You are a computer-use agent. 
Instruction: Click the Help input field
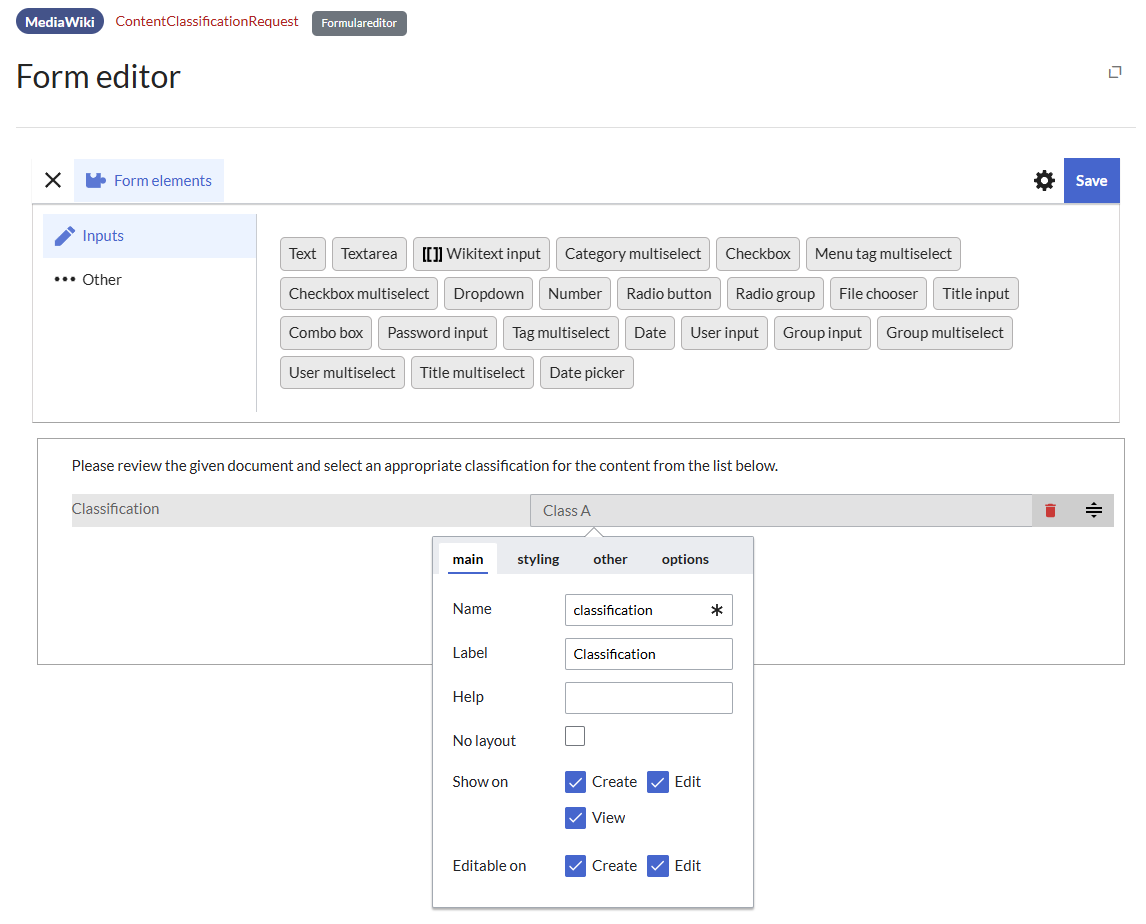648,698
